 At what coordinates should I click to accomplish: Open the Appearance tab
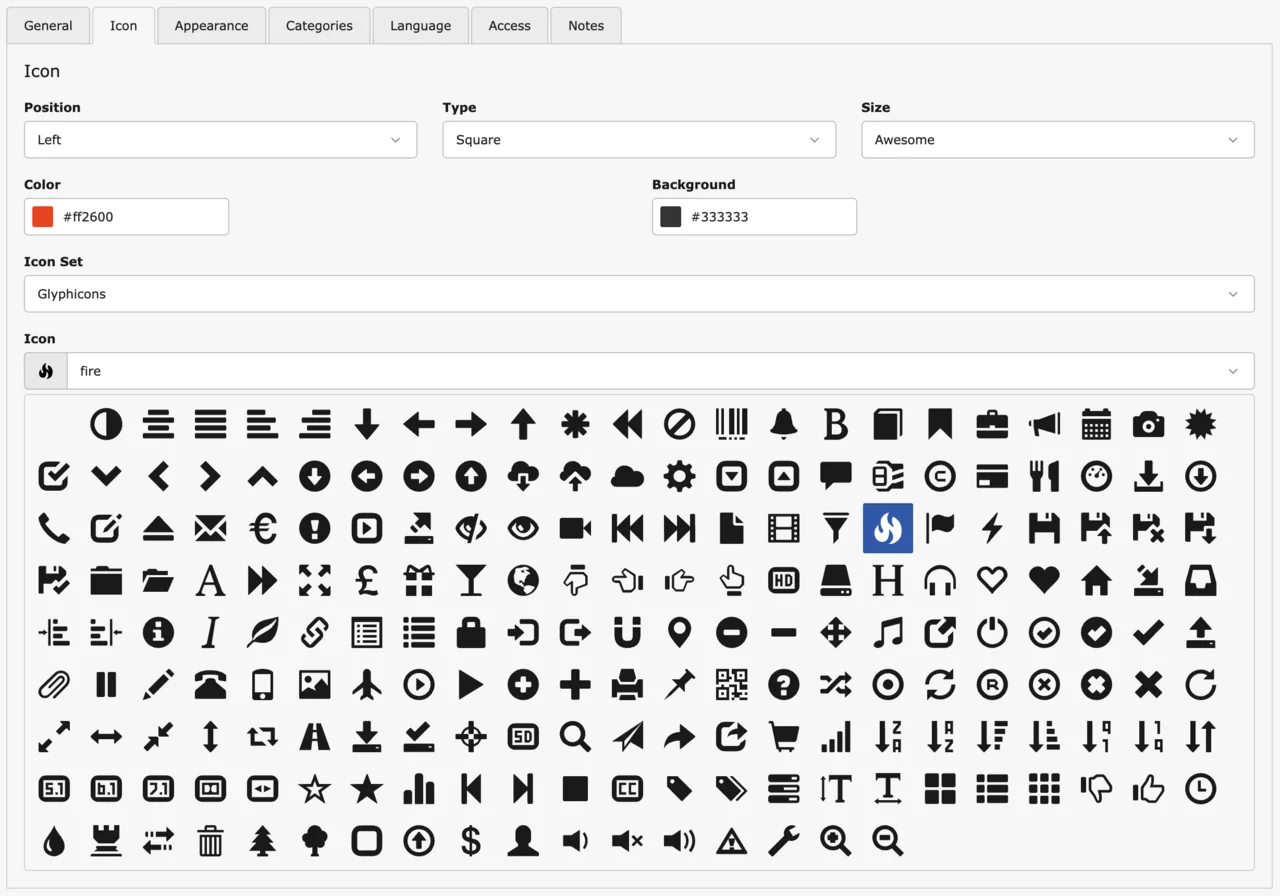(211, 26)
